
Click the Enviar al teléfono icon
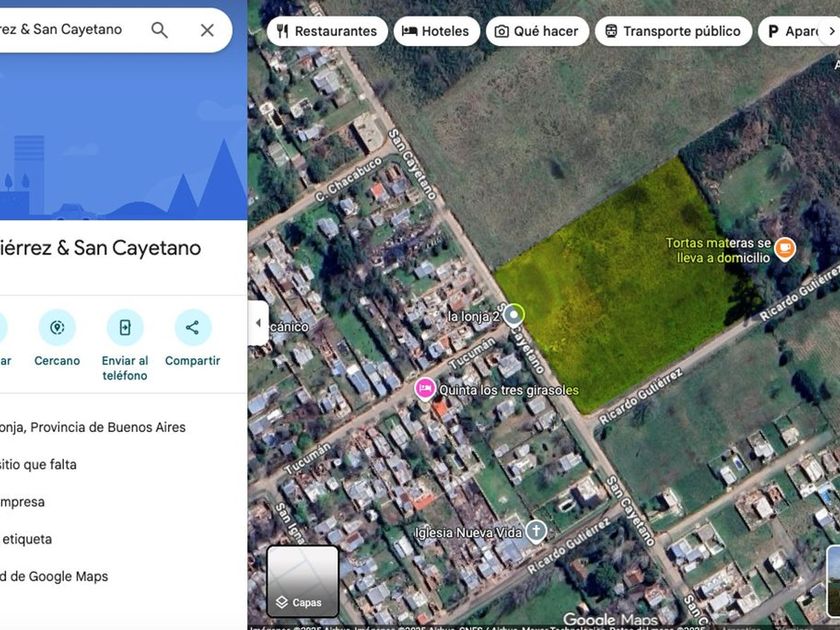pos(125,327)
